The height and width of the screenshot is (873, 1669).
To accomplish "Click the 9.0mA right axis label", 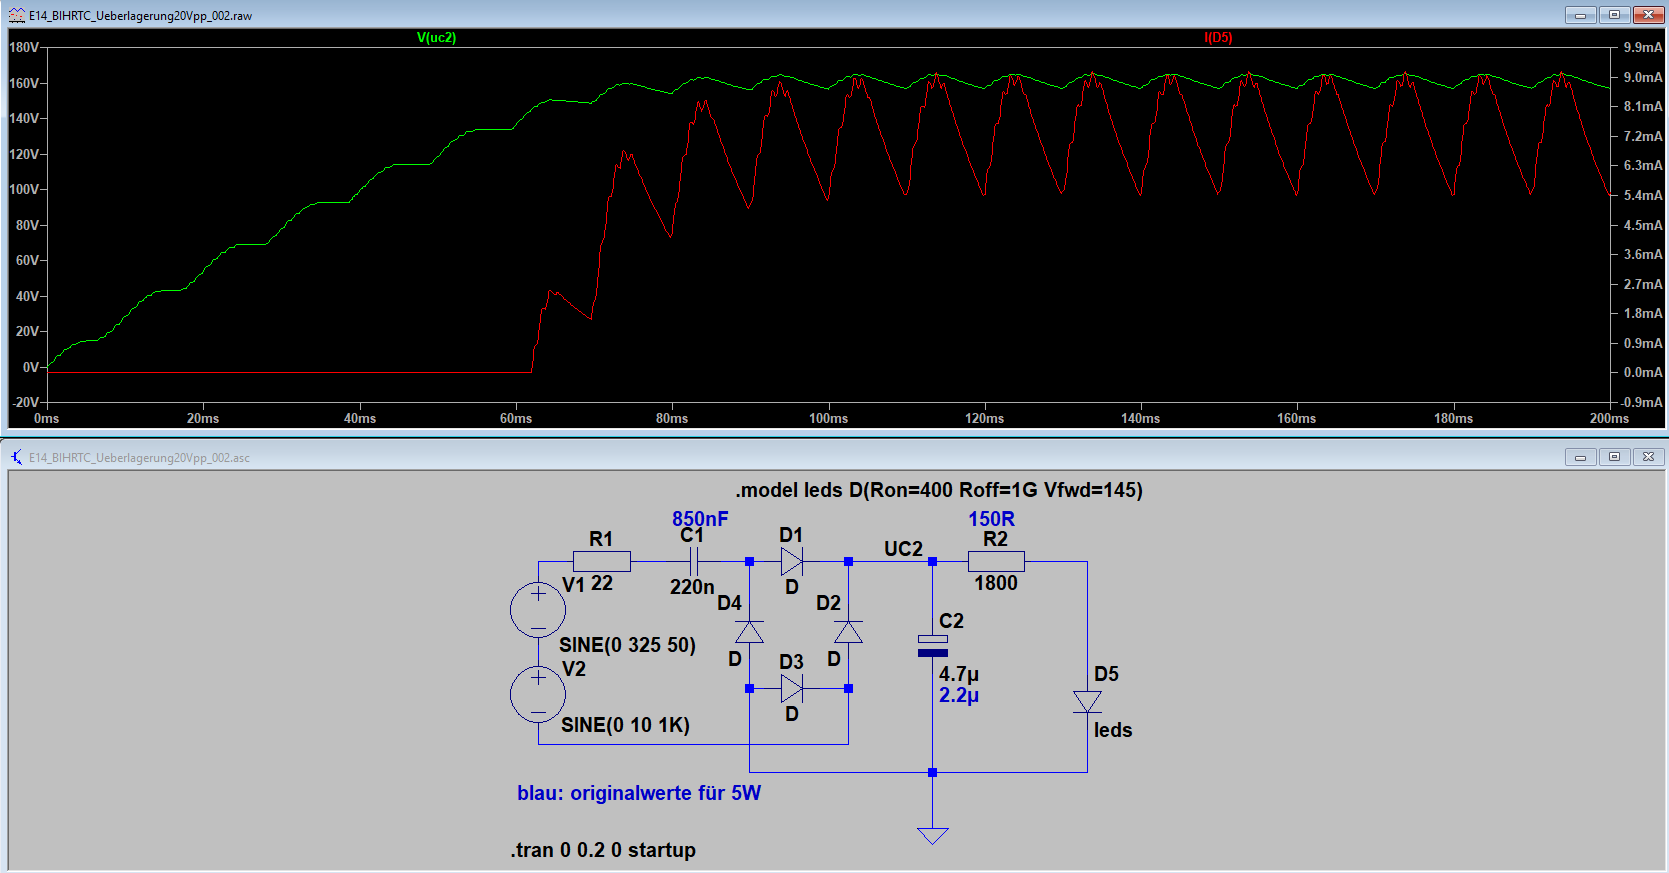I will pos(1643,77).
